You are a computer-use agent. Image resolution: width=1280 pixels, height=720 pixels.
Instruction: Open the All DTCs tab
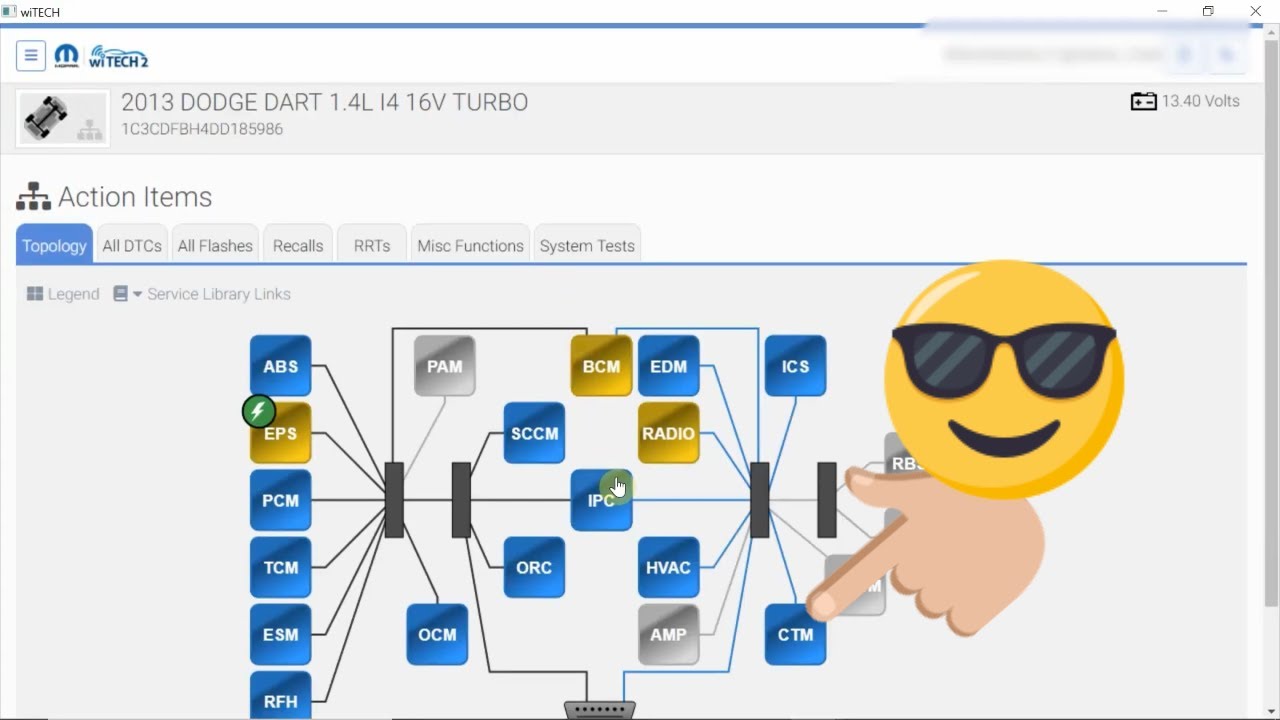(132, 245)
